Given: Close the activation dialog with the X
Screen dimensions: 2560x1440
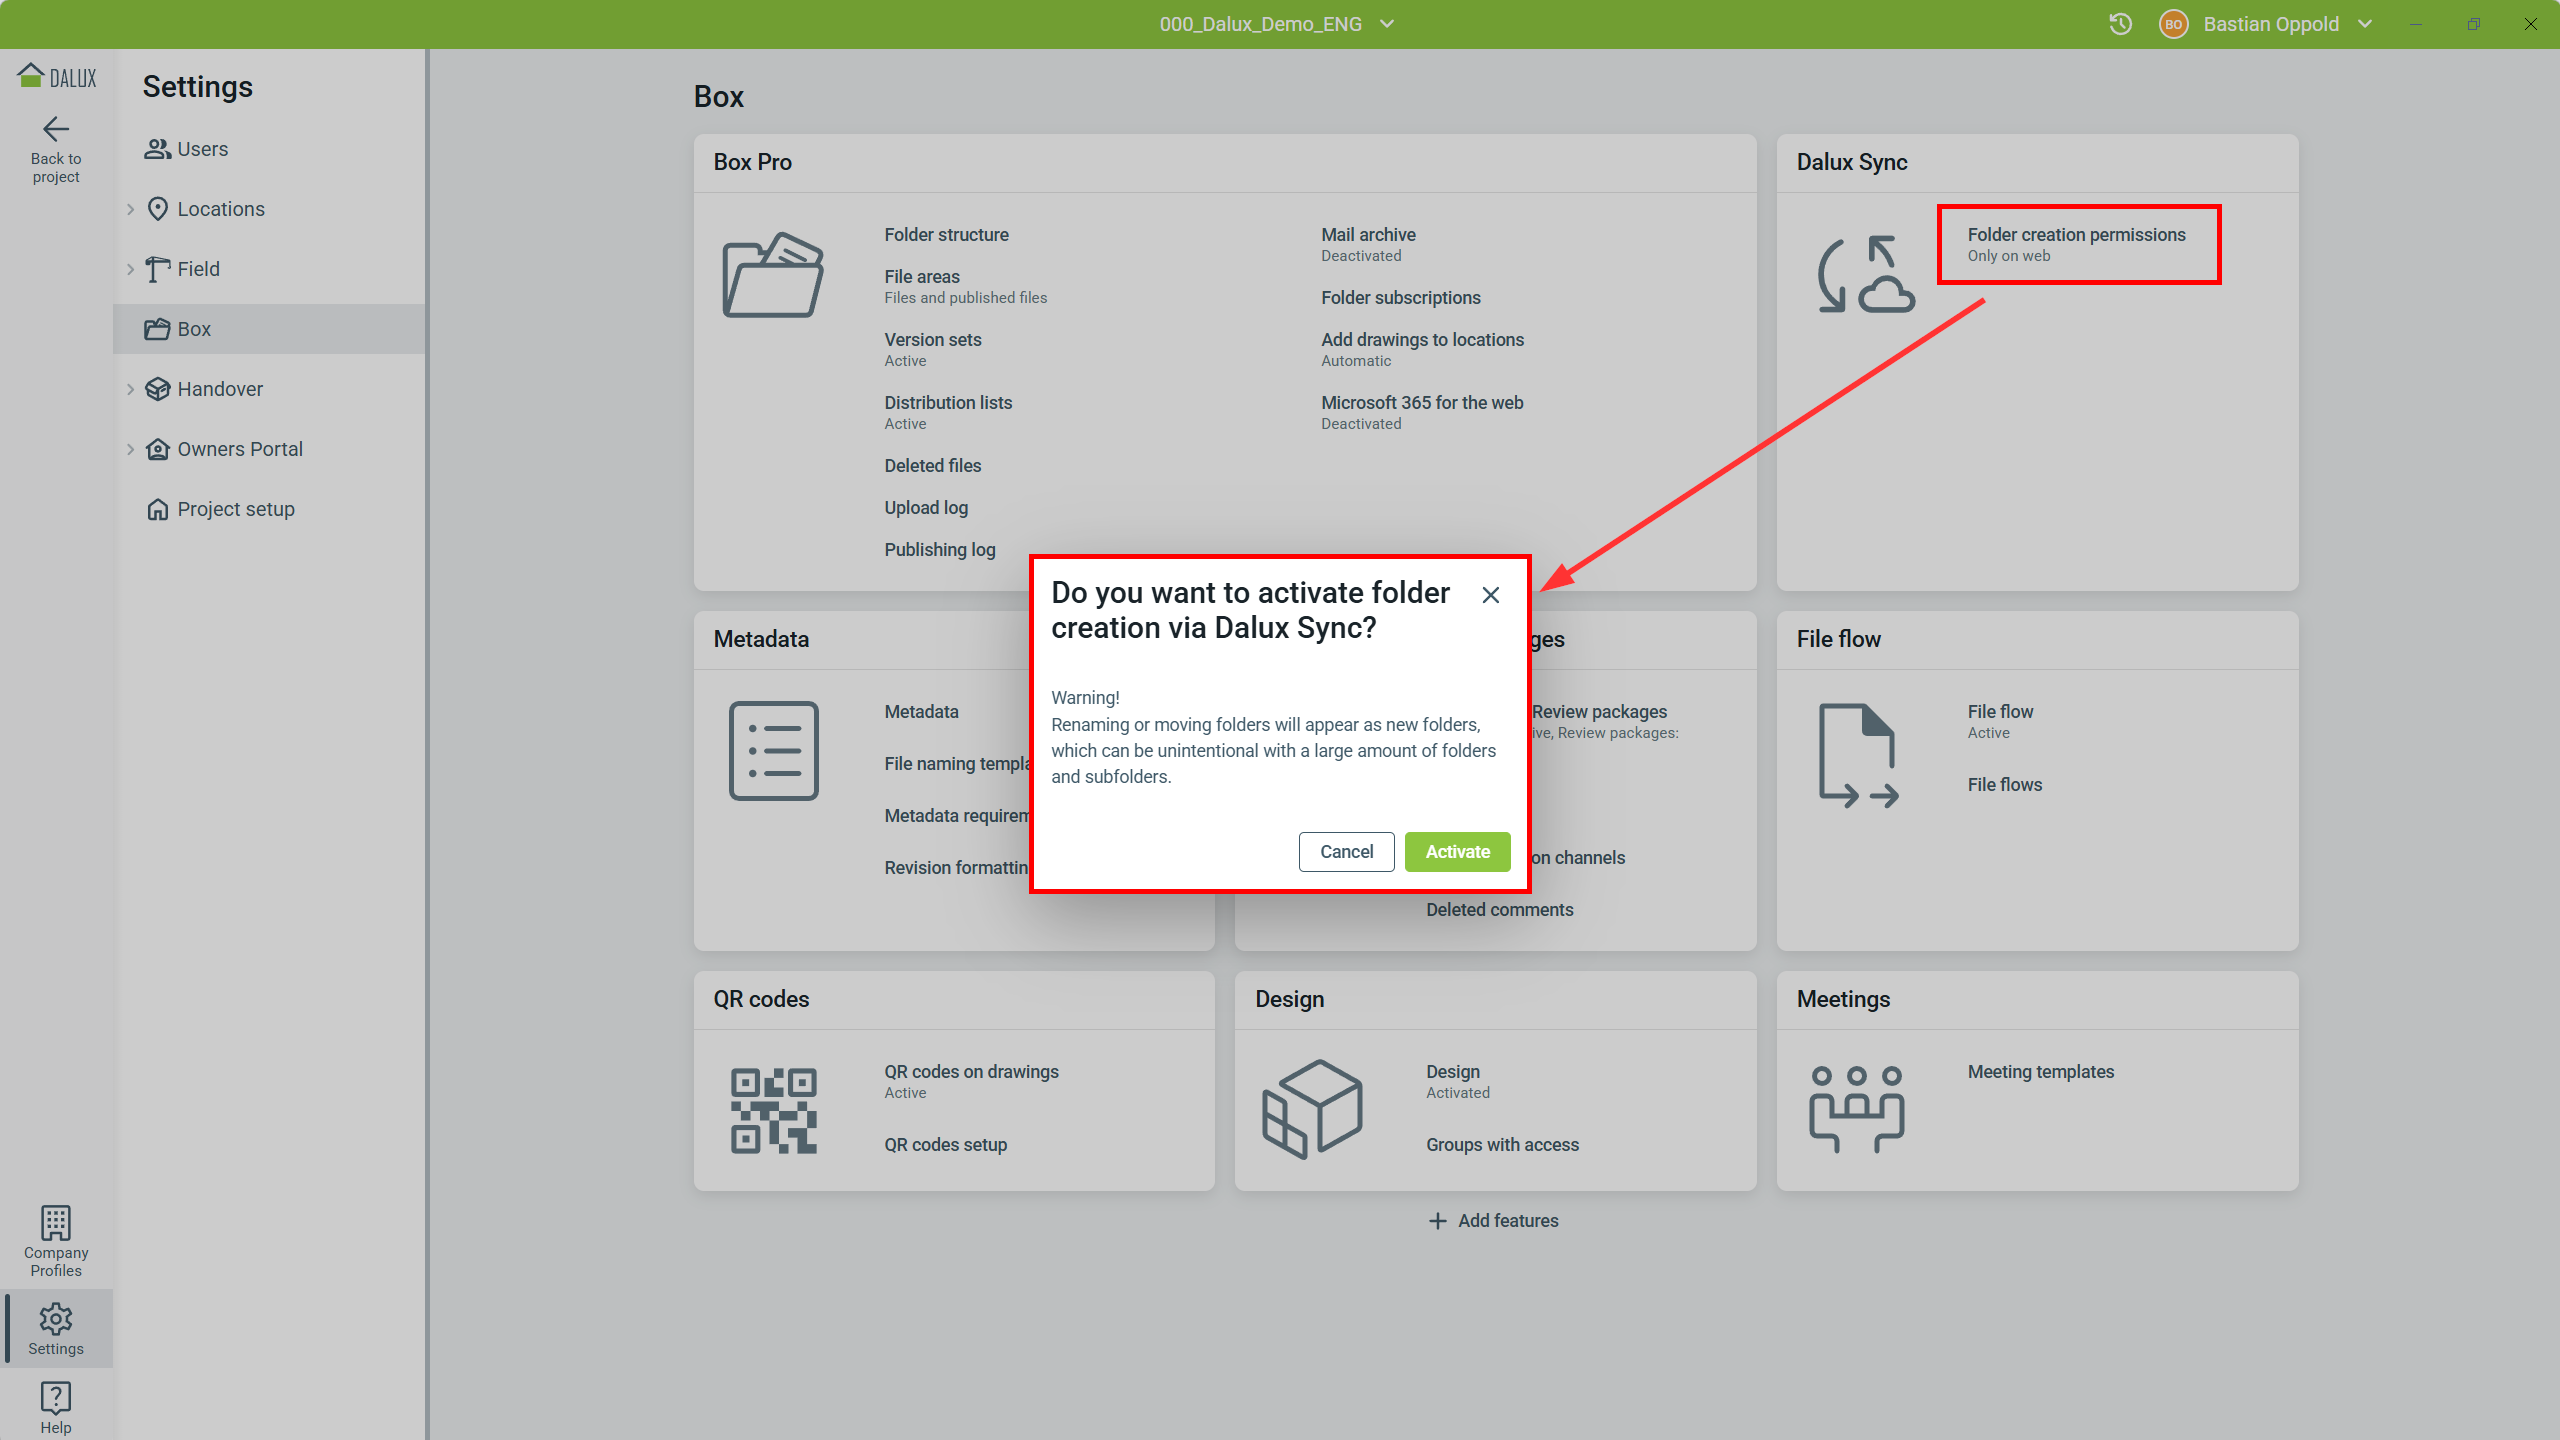Looking at the screenshot, I should (1490, 594).
